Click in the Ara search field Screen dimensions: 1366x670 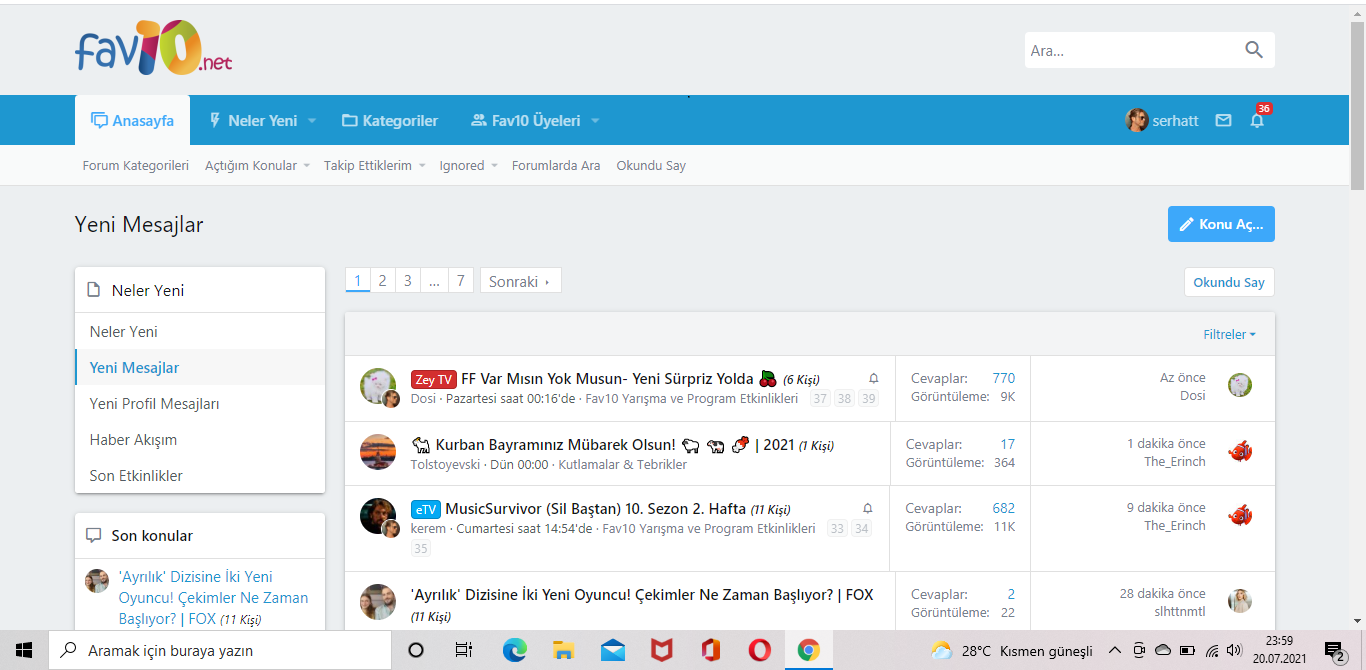(1130, 50)
